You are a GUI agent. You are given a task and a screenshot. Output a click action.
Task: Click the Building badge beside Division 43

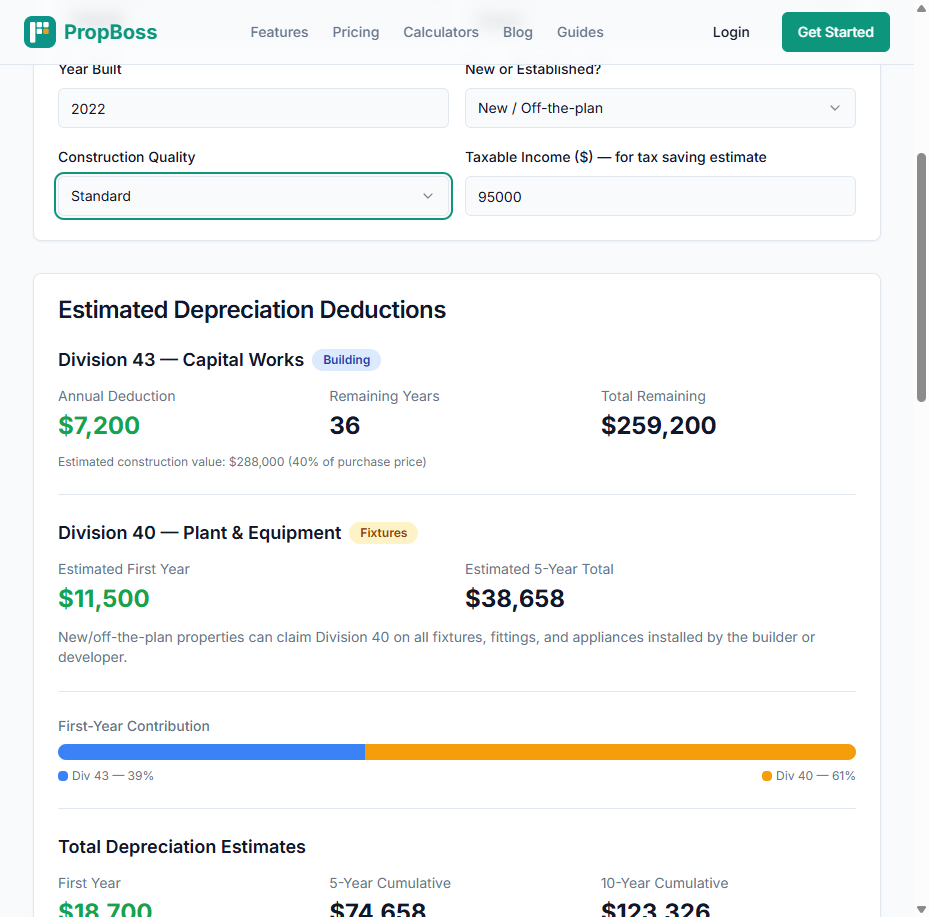(346, 359)
